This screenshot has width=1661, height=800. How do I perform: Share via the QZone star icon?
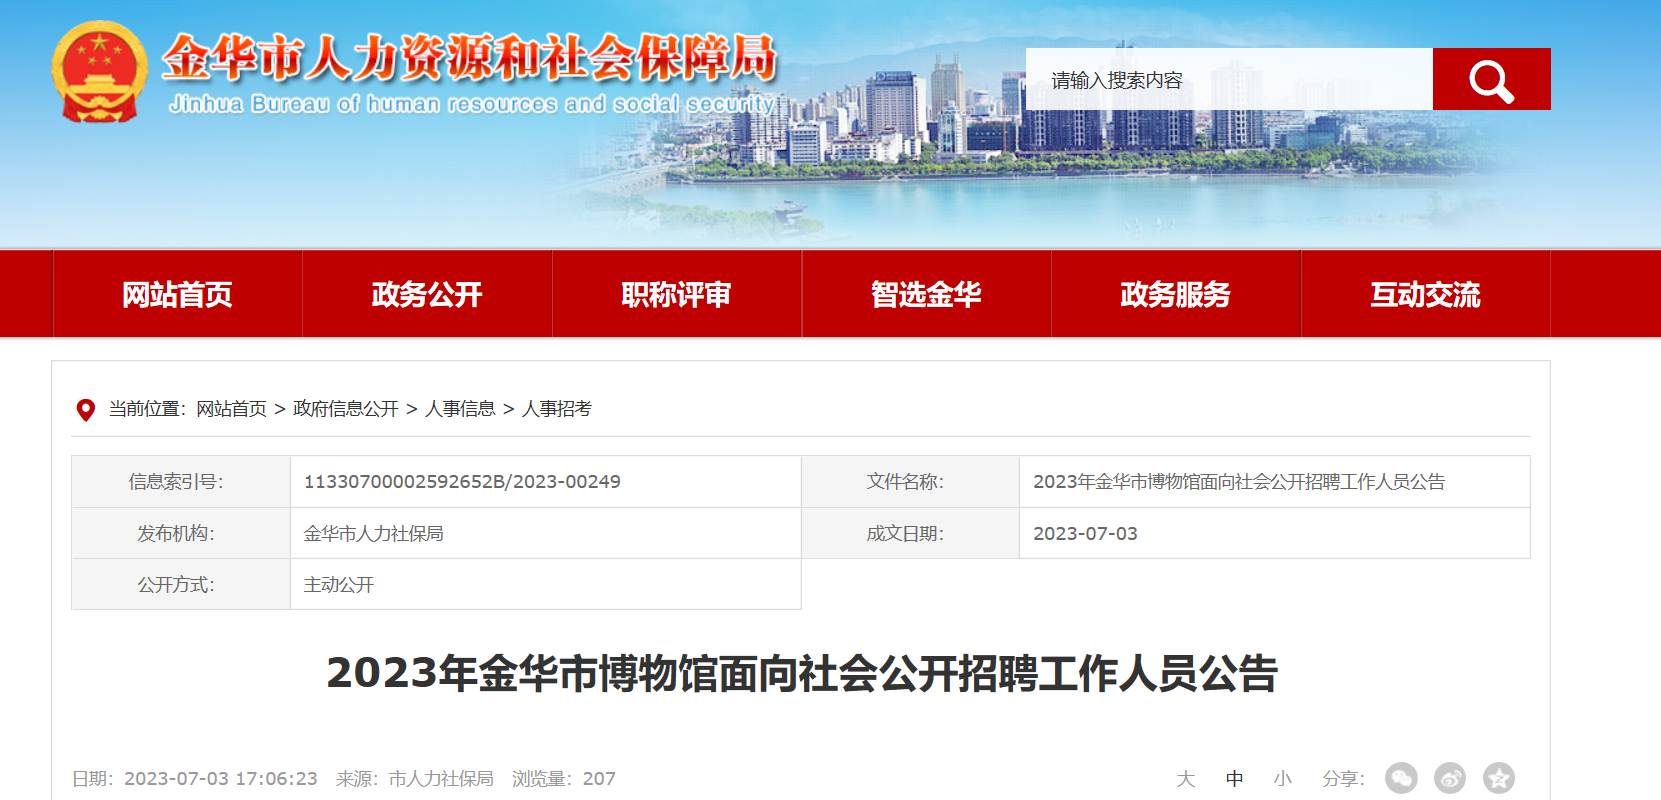pyautogui.click(x=1499, y=778)
